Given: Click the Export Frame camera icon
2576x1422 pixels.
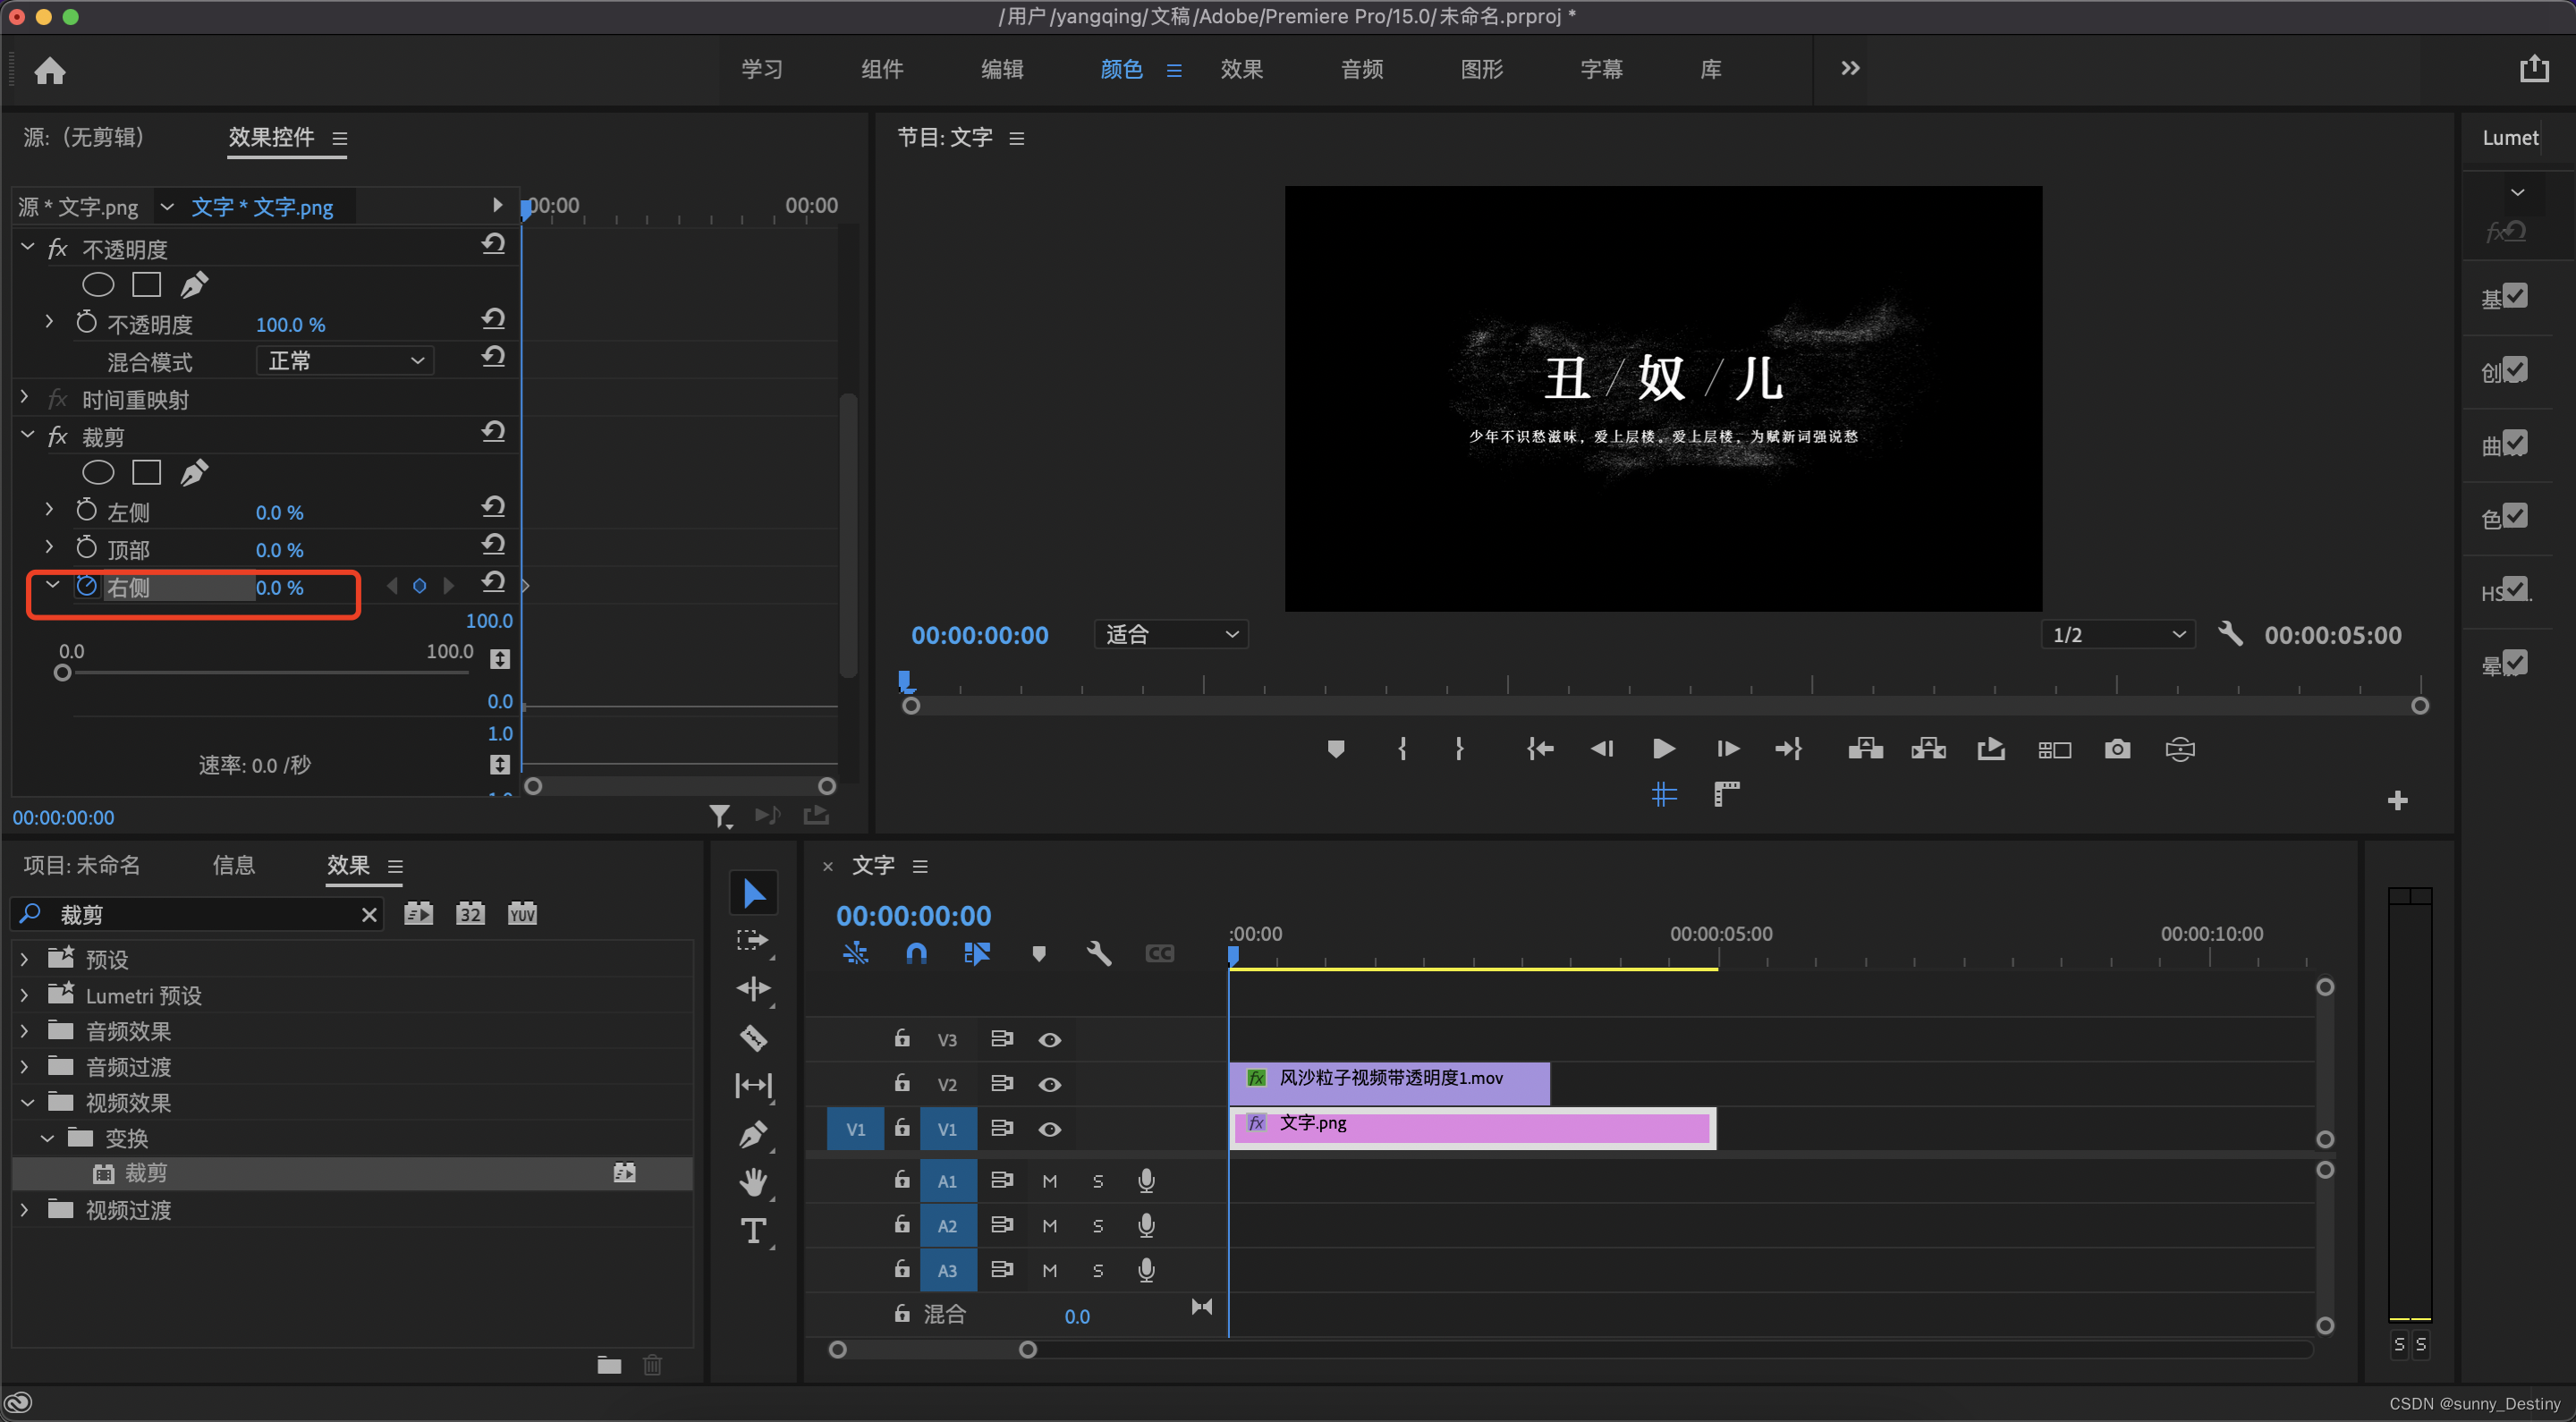Looking at the screenshot, I should [2117, 749].
